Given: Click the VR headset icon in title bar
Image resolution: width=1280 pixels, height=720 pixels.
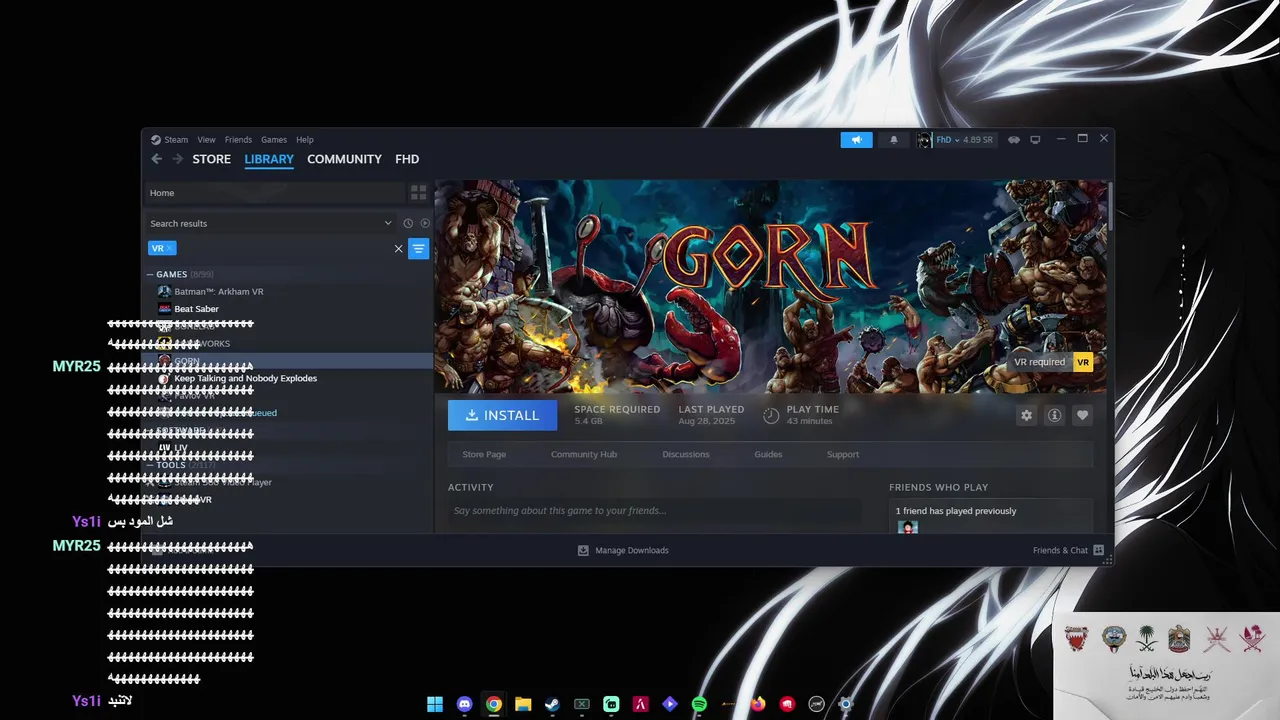Looking at the screenshot, I should 1014,140.
